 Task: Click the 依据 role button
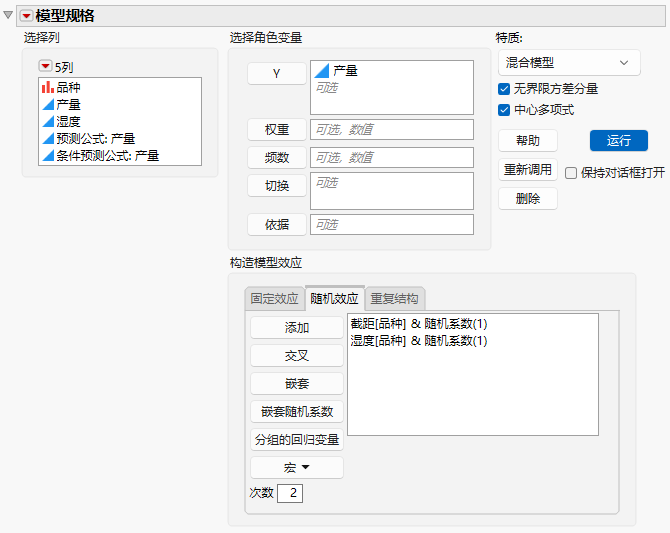[x=276, y=224]
